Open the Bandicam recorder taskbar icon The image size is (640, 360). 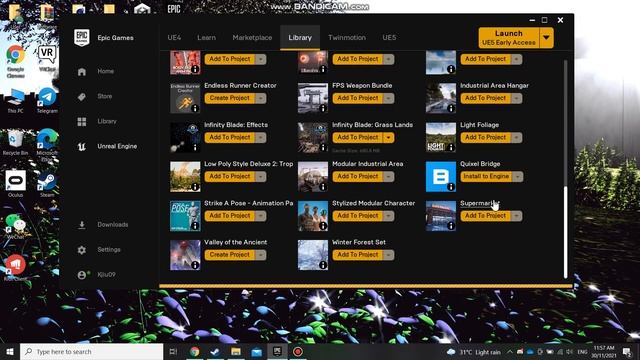(x=298, y=351)
